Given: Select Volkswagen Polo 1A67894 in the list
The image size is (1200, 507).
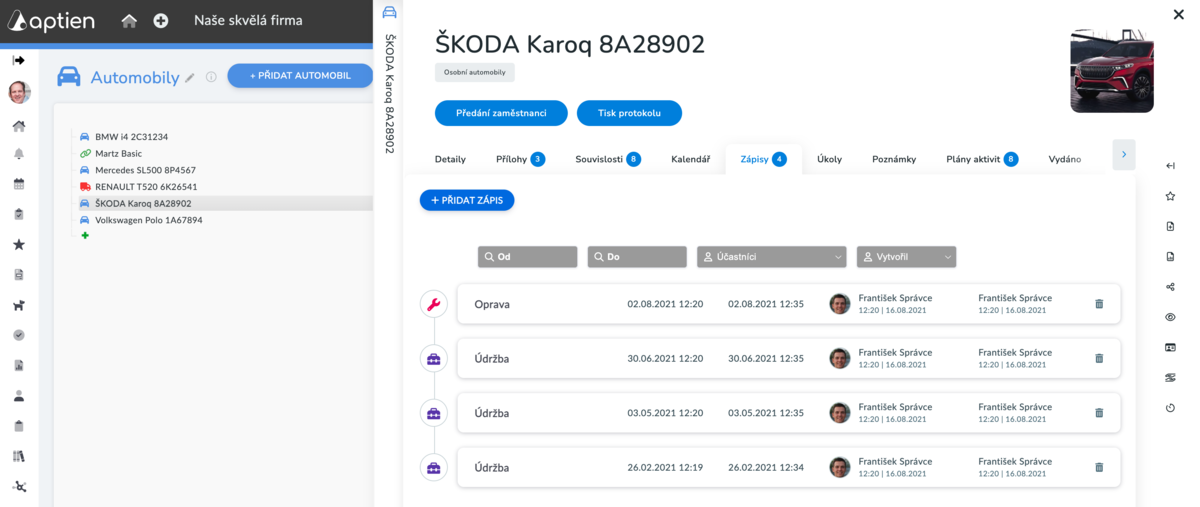Looking at the screenshot, I should coord(148,220).
